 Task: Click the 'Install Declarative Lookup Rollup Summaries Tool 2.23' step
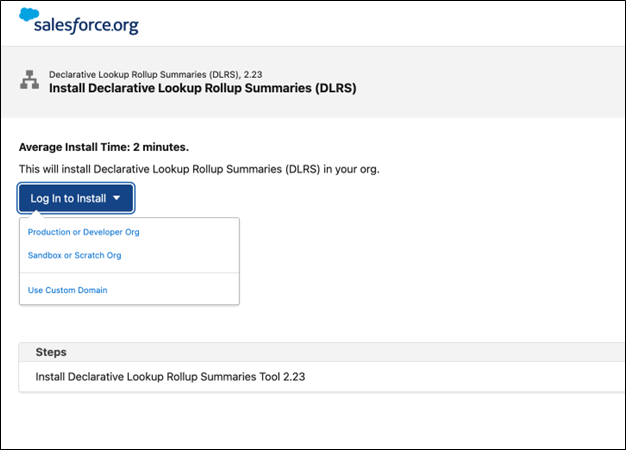pyautogui.click(x=170, y=377)
